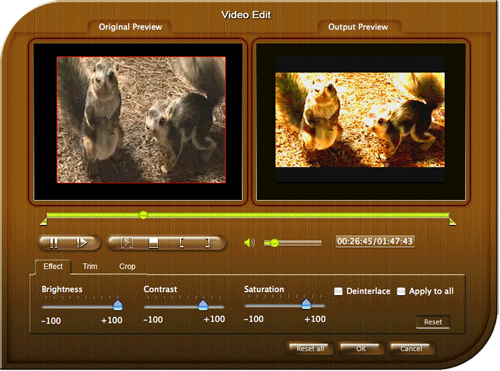Confirm edits with the OK button

(x=361, y=349)
